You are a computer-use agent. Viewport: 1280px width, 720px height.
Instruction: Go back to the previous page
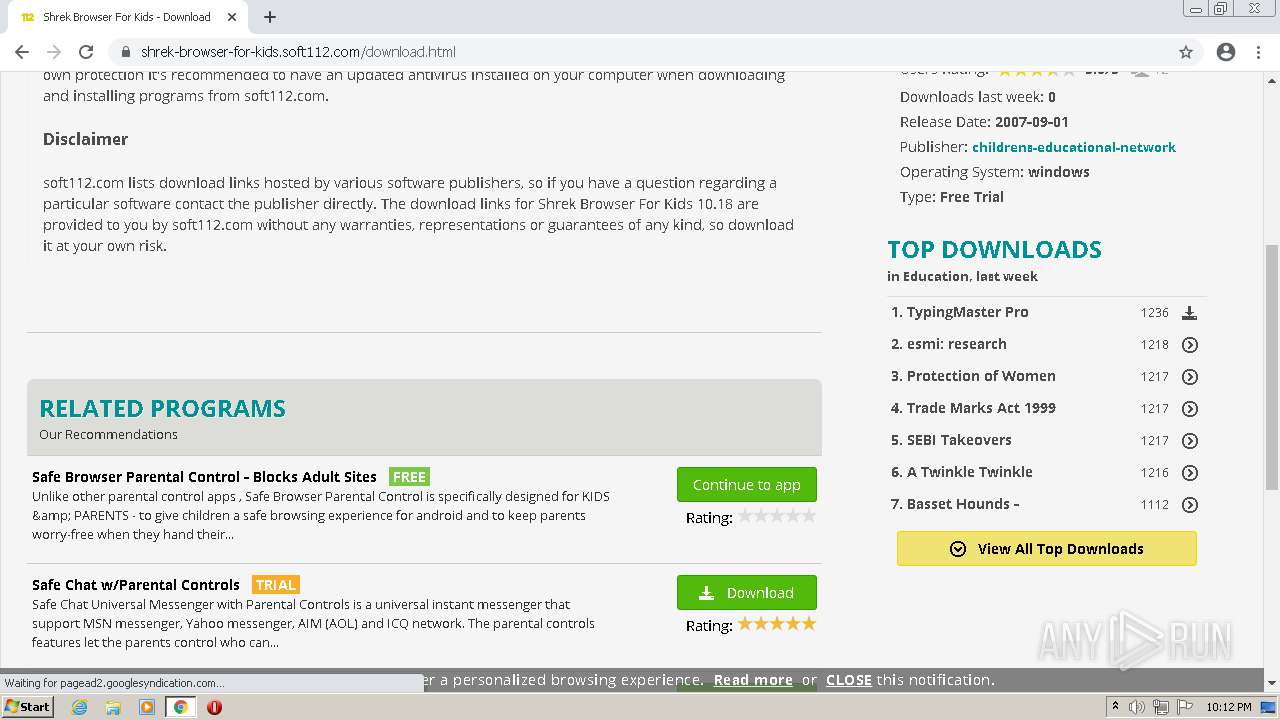(x=22, y=52)
